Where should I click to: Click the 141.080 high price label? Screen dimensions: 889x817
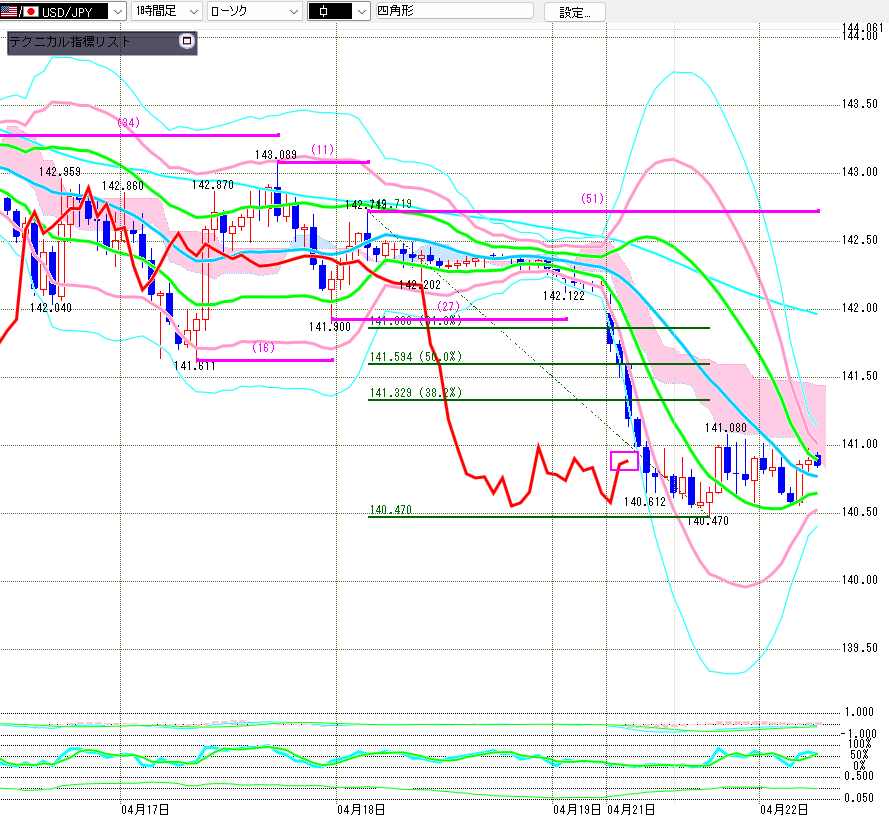coord(726,428)
